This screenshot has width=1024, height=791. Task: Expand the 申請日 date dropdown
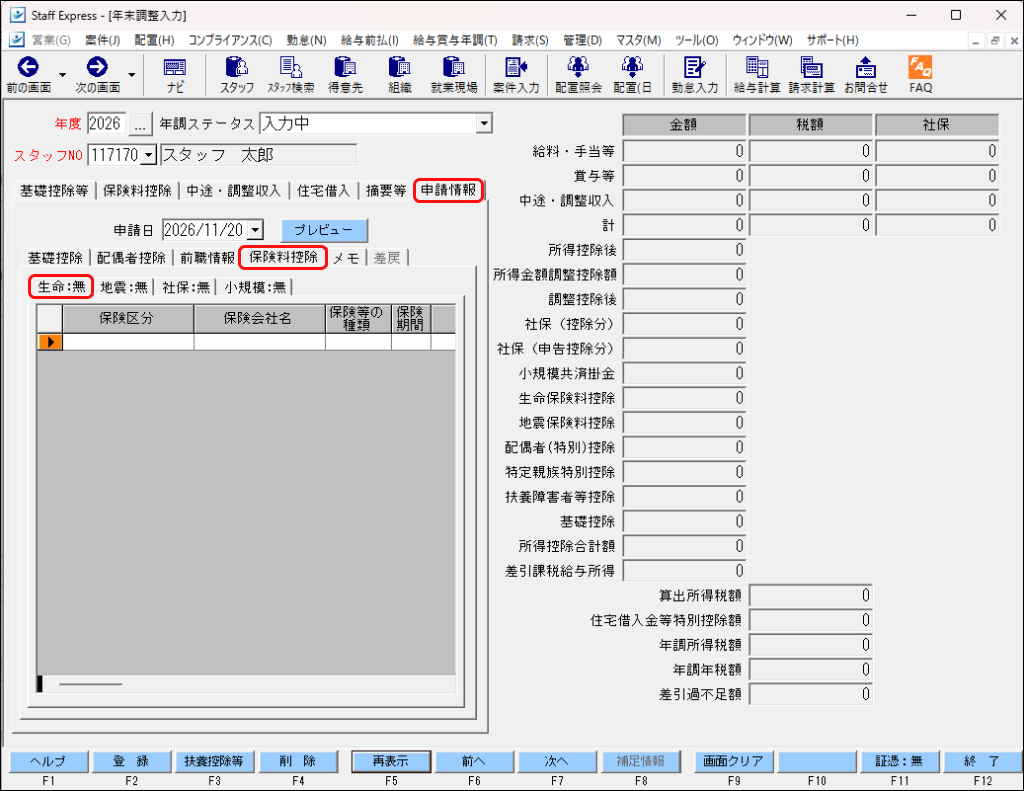pos(256,230)
